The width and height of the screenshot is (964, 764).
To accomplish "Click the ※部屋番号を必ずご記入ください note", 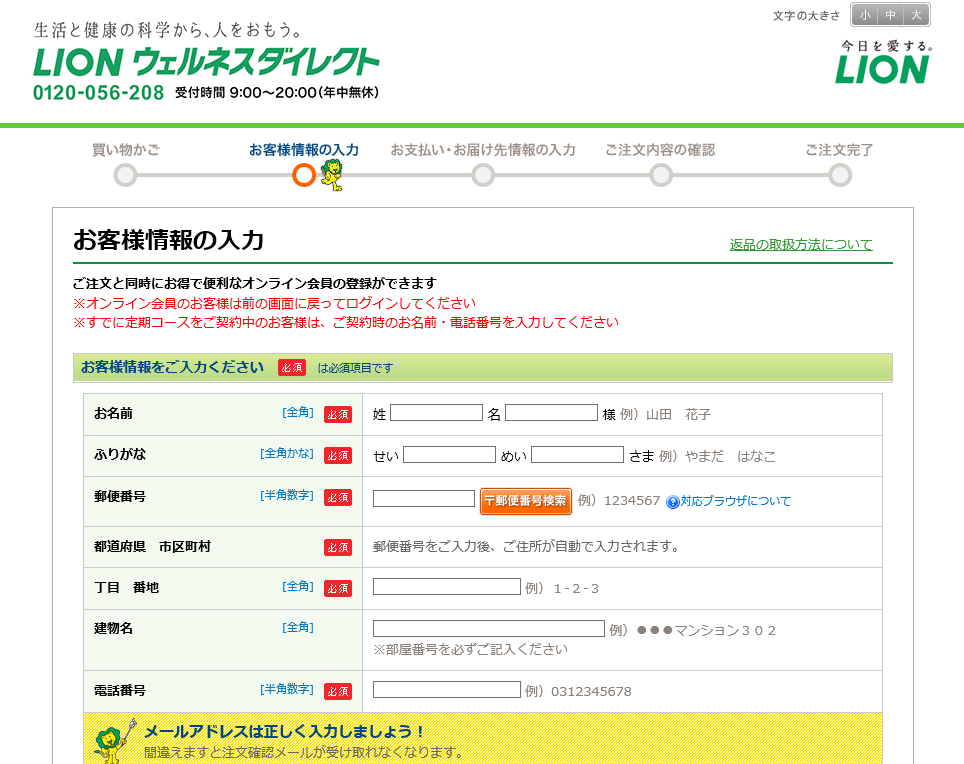I will 470,649.
